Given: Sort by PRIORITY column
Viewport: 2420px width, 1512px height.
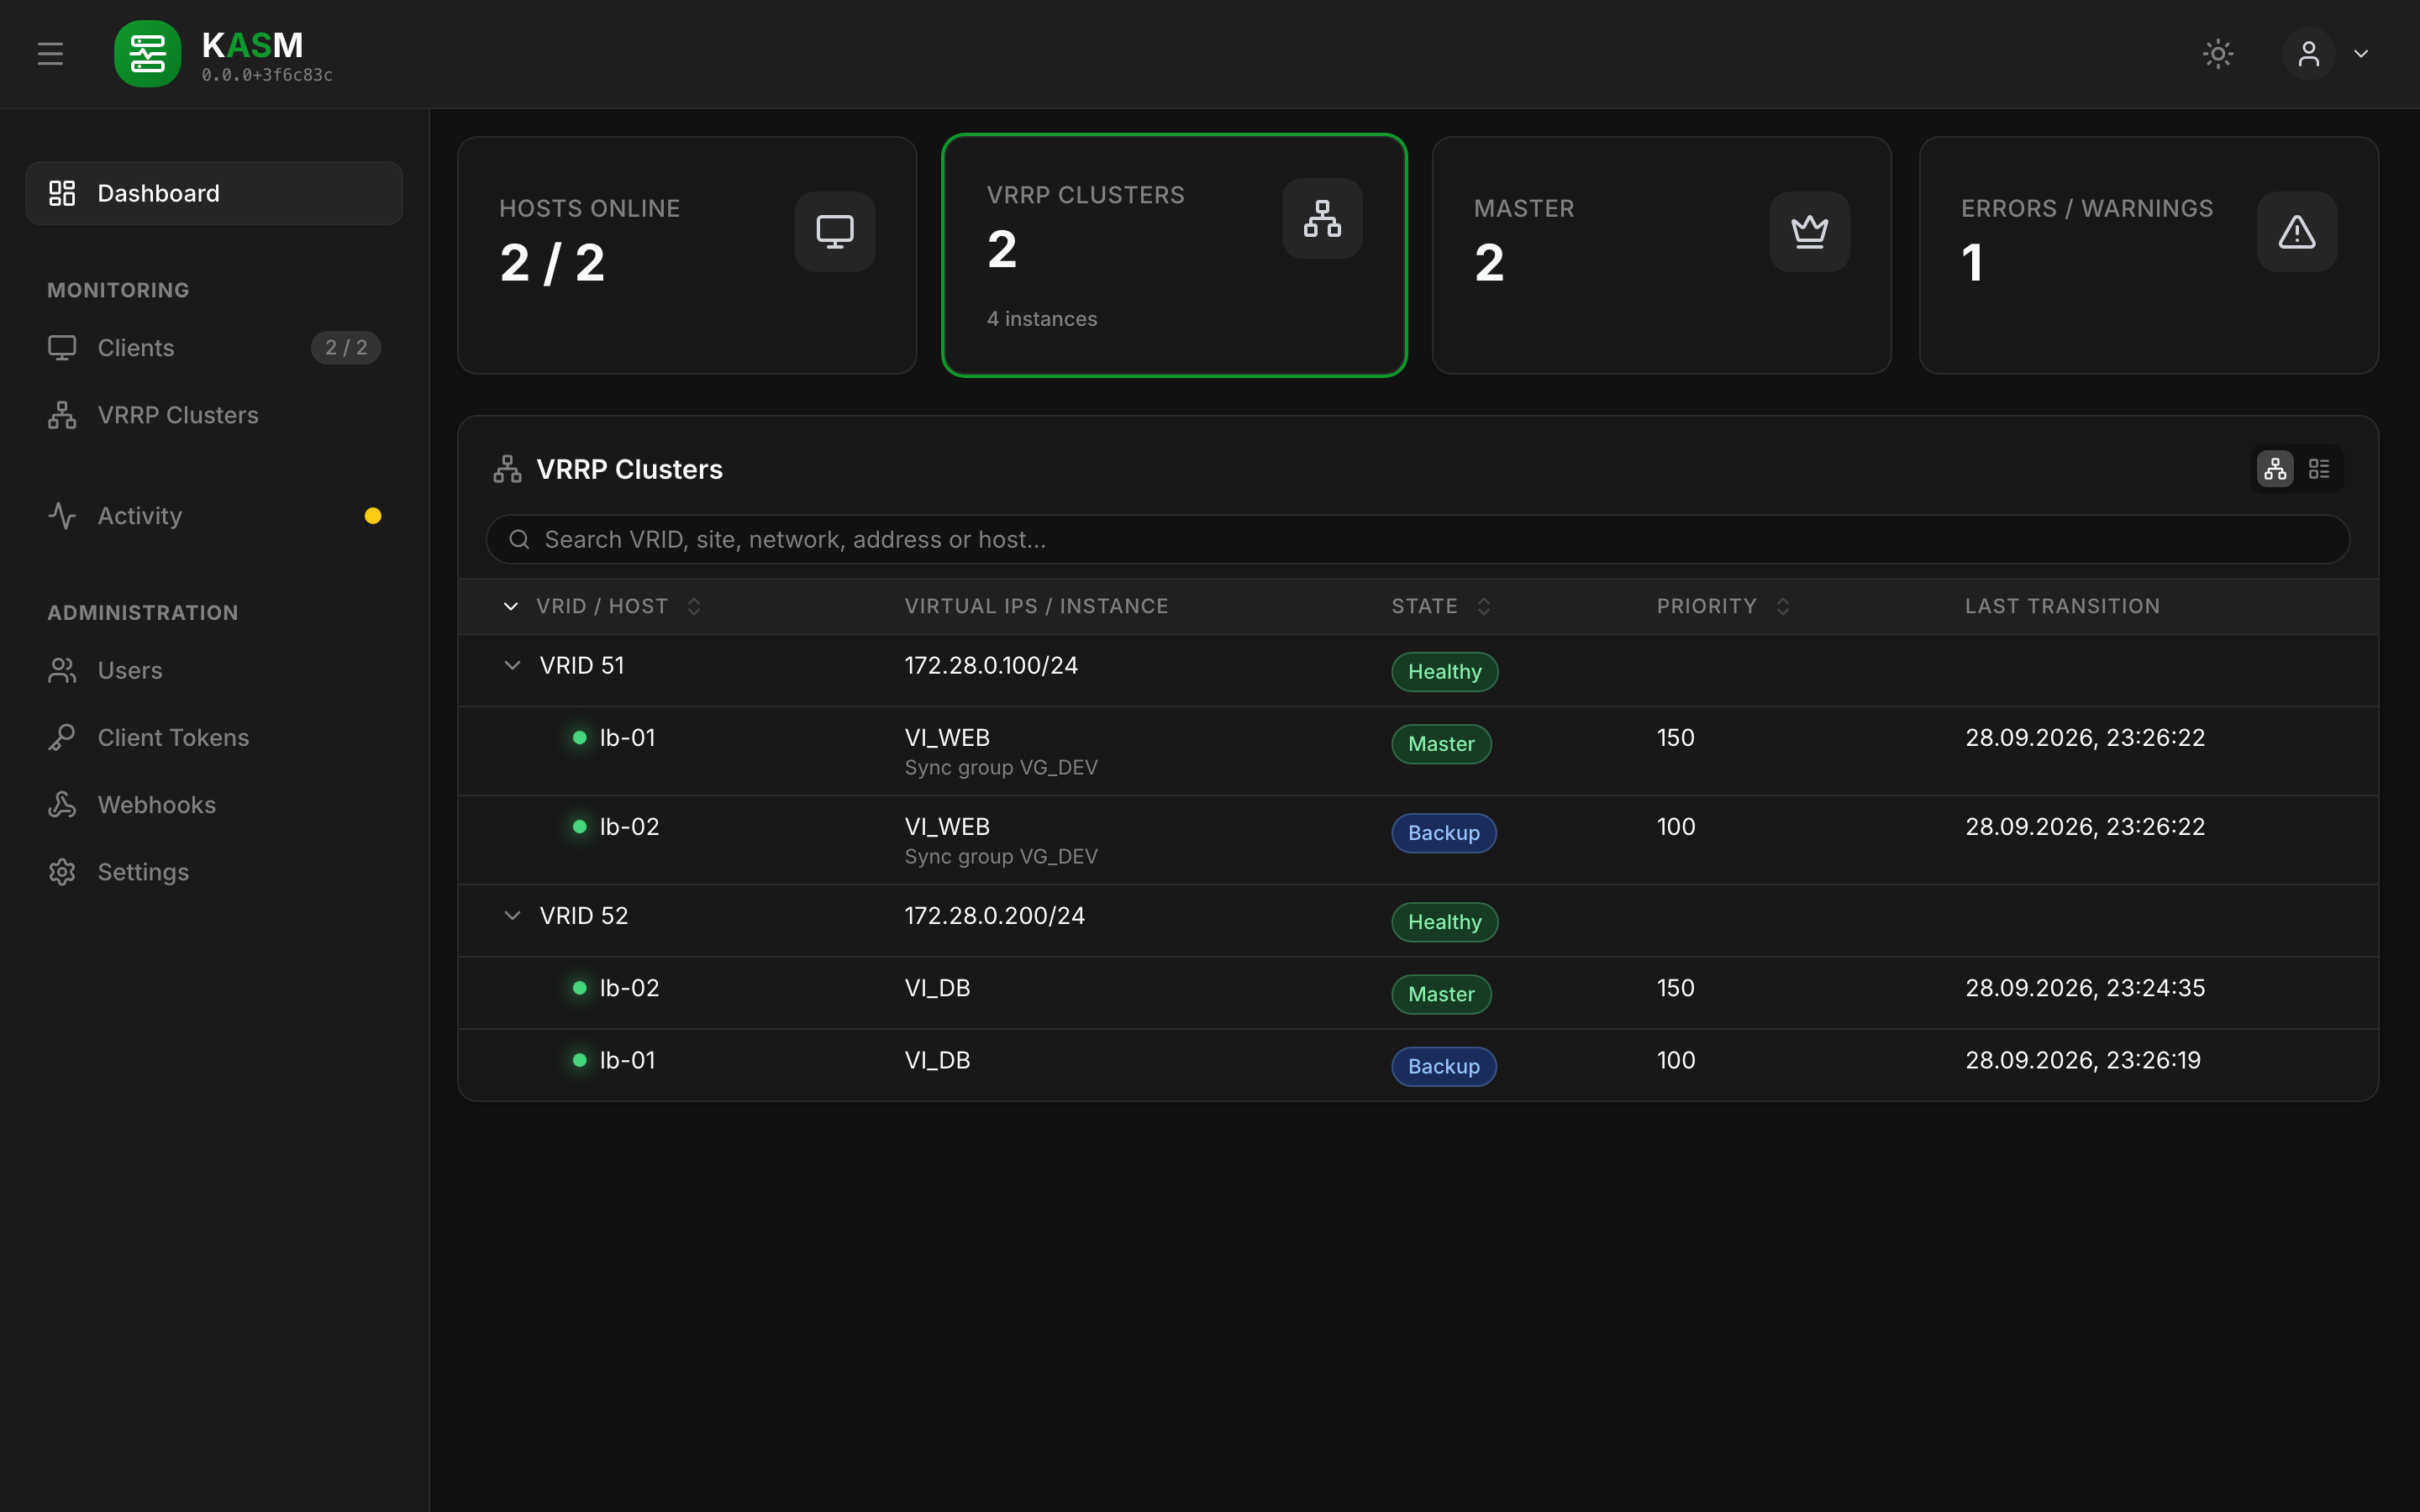Looking at the screenshot, I should click(x=1723, y=607).
